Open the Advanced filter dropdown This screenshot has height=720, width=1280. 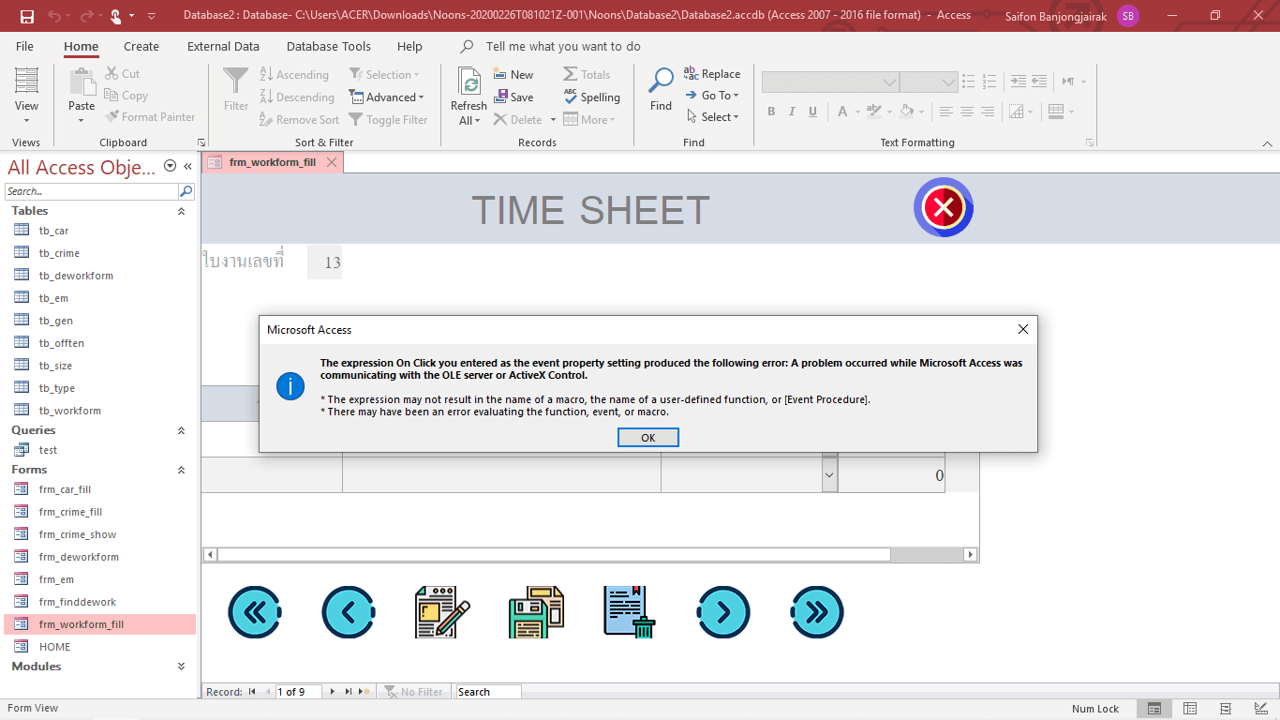pyautogui.click(x=387, y=97)
